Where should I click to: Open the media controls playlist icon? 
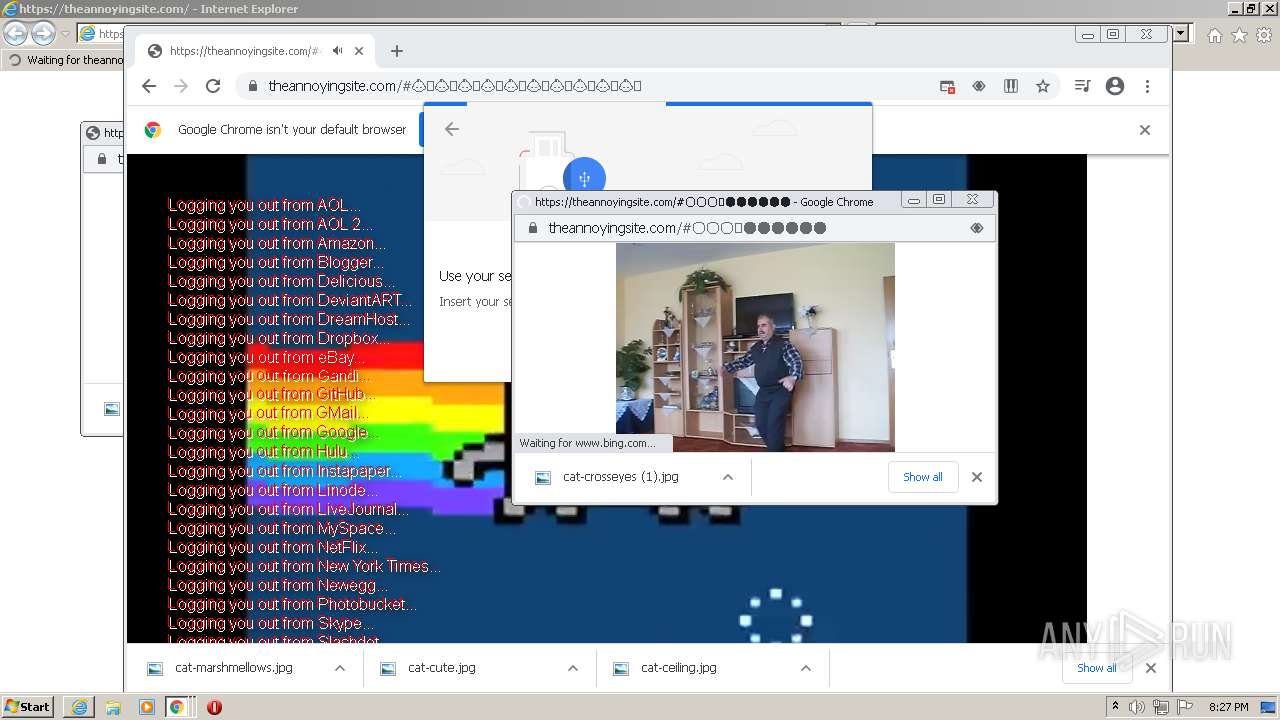pyautogui.click(x=1083, y=86)
